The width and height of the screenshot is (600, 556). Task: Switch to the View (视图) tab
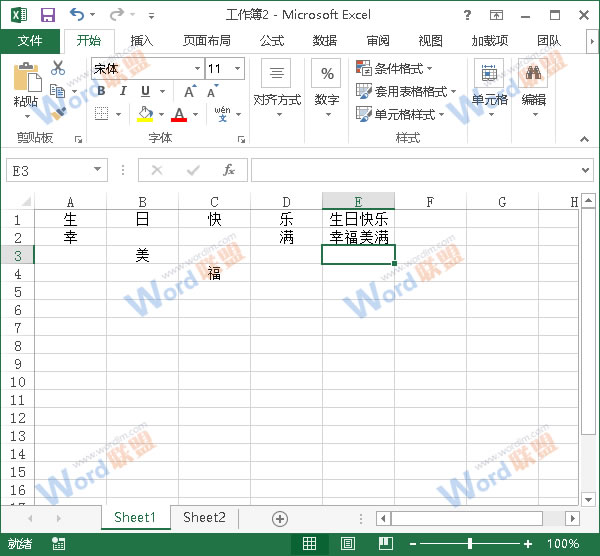pos(430,41)
